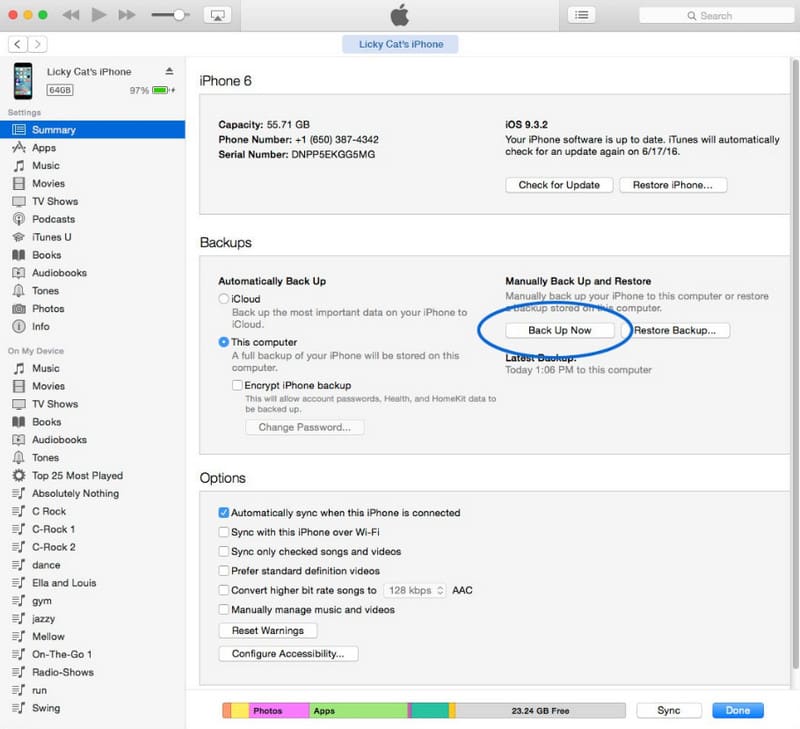Open the Radio-Shows playlist

pyautogui.click(x=92, y=672)
